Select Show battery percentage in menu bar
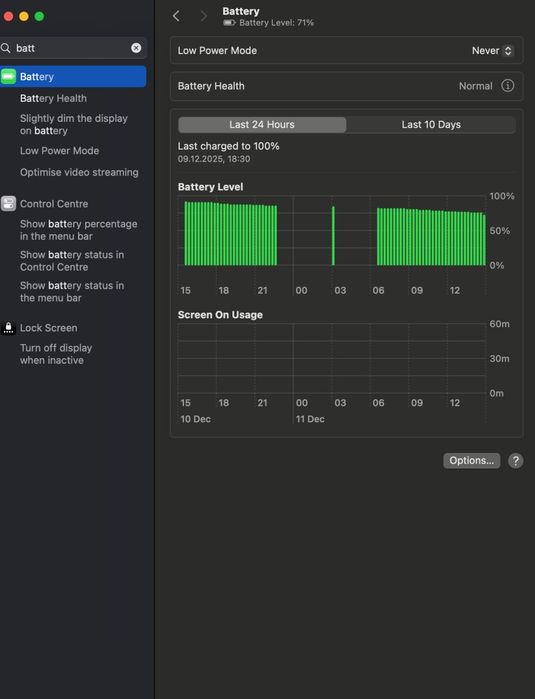535x699 pixels. 78,230
